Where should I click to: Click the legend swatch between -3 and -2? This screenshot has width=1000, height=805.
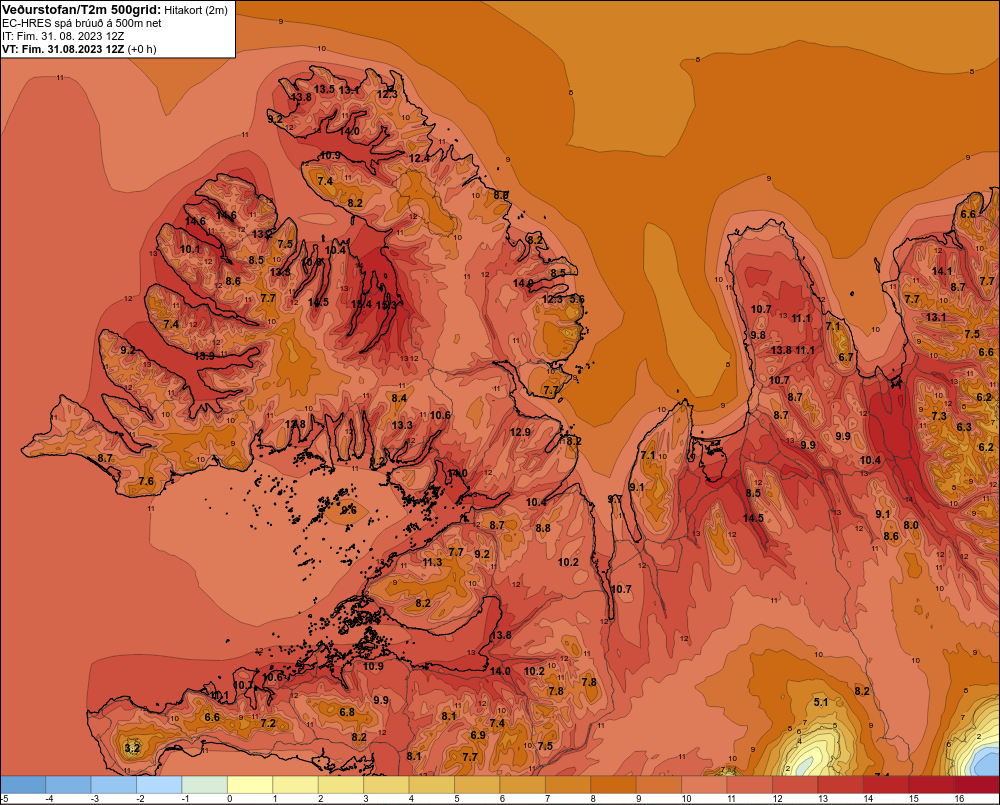click(x=114, y=784)
